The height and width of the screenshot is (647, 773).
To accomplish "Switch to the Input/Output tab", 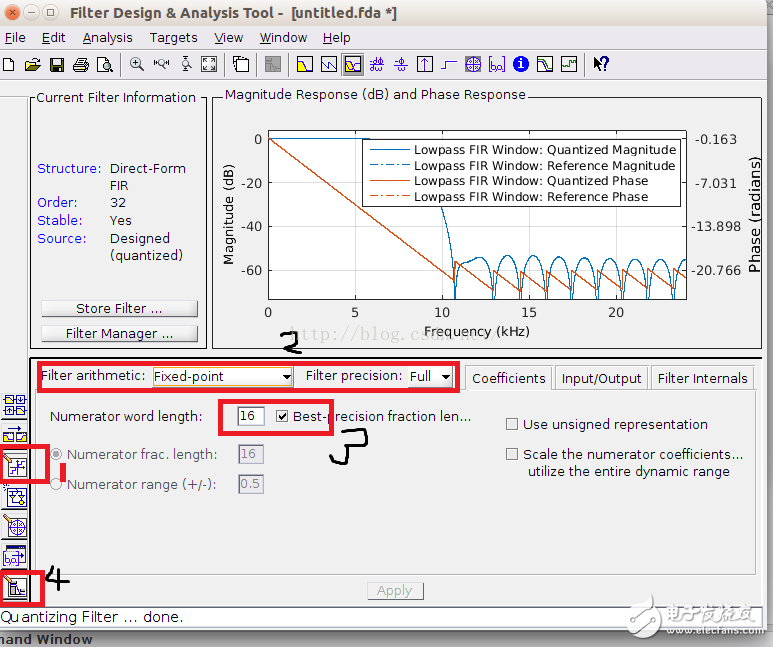I will coord(601,378).
